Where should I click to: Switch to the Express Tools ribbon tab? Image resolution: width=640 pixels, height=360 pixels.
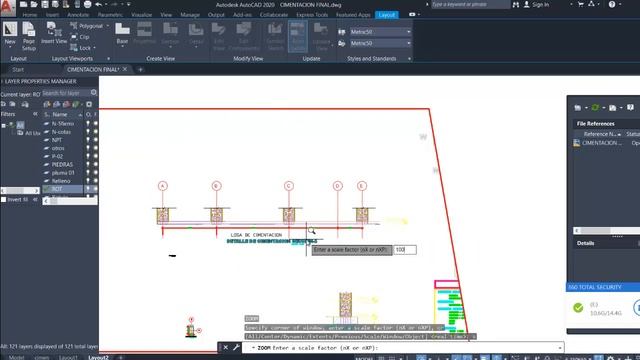coord(312,15)
